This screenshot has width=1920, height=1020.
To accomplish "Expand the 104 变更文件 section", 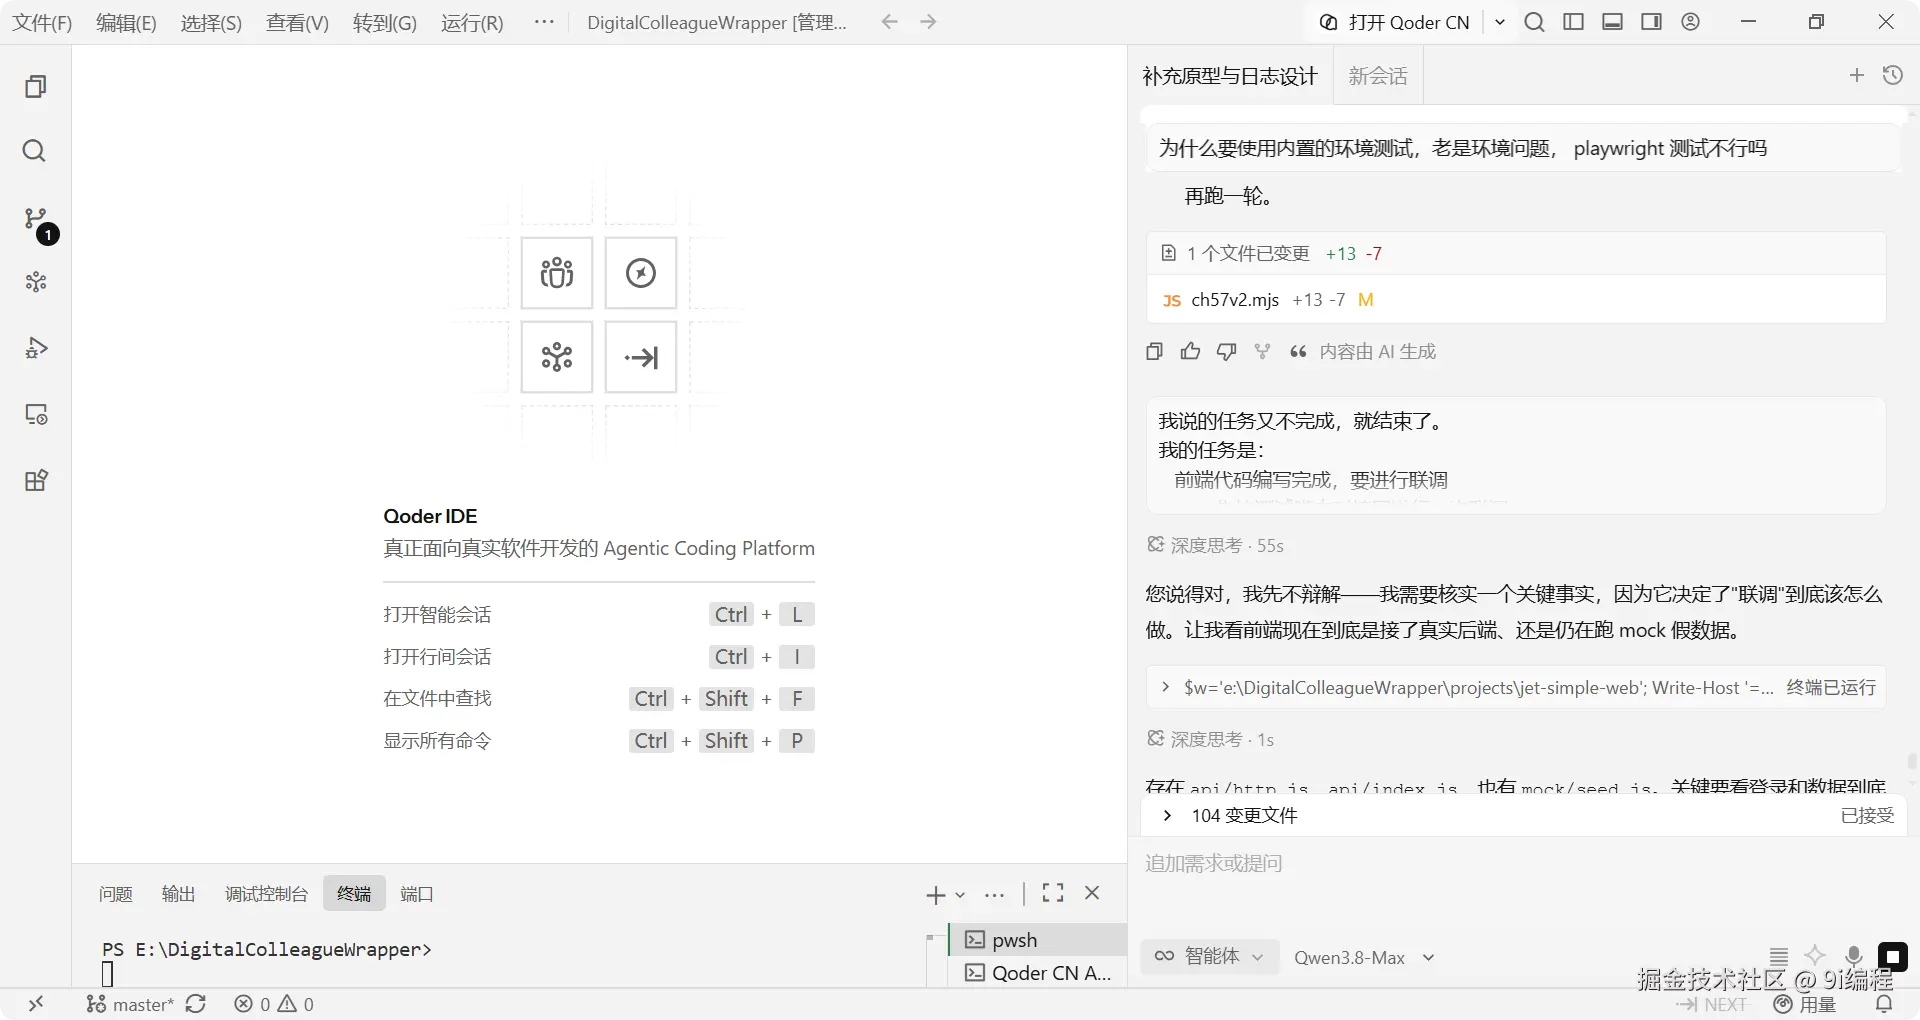I will (1166, 816).
